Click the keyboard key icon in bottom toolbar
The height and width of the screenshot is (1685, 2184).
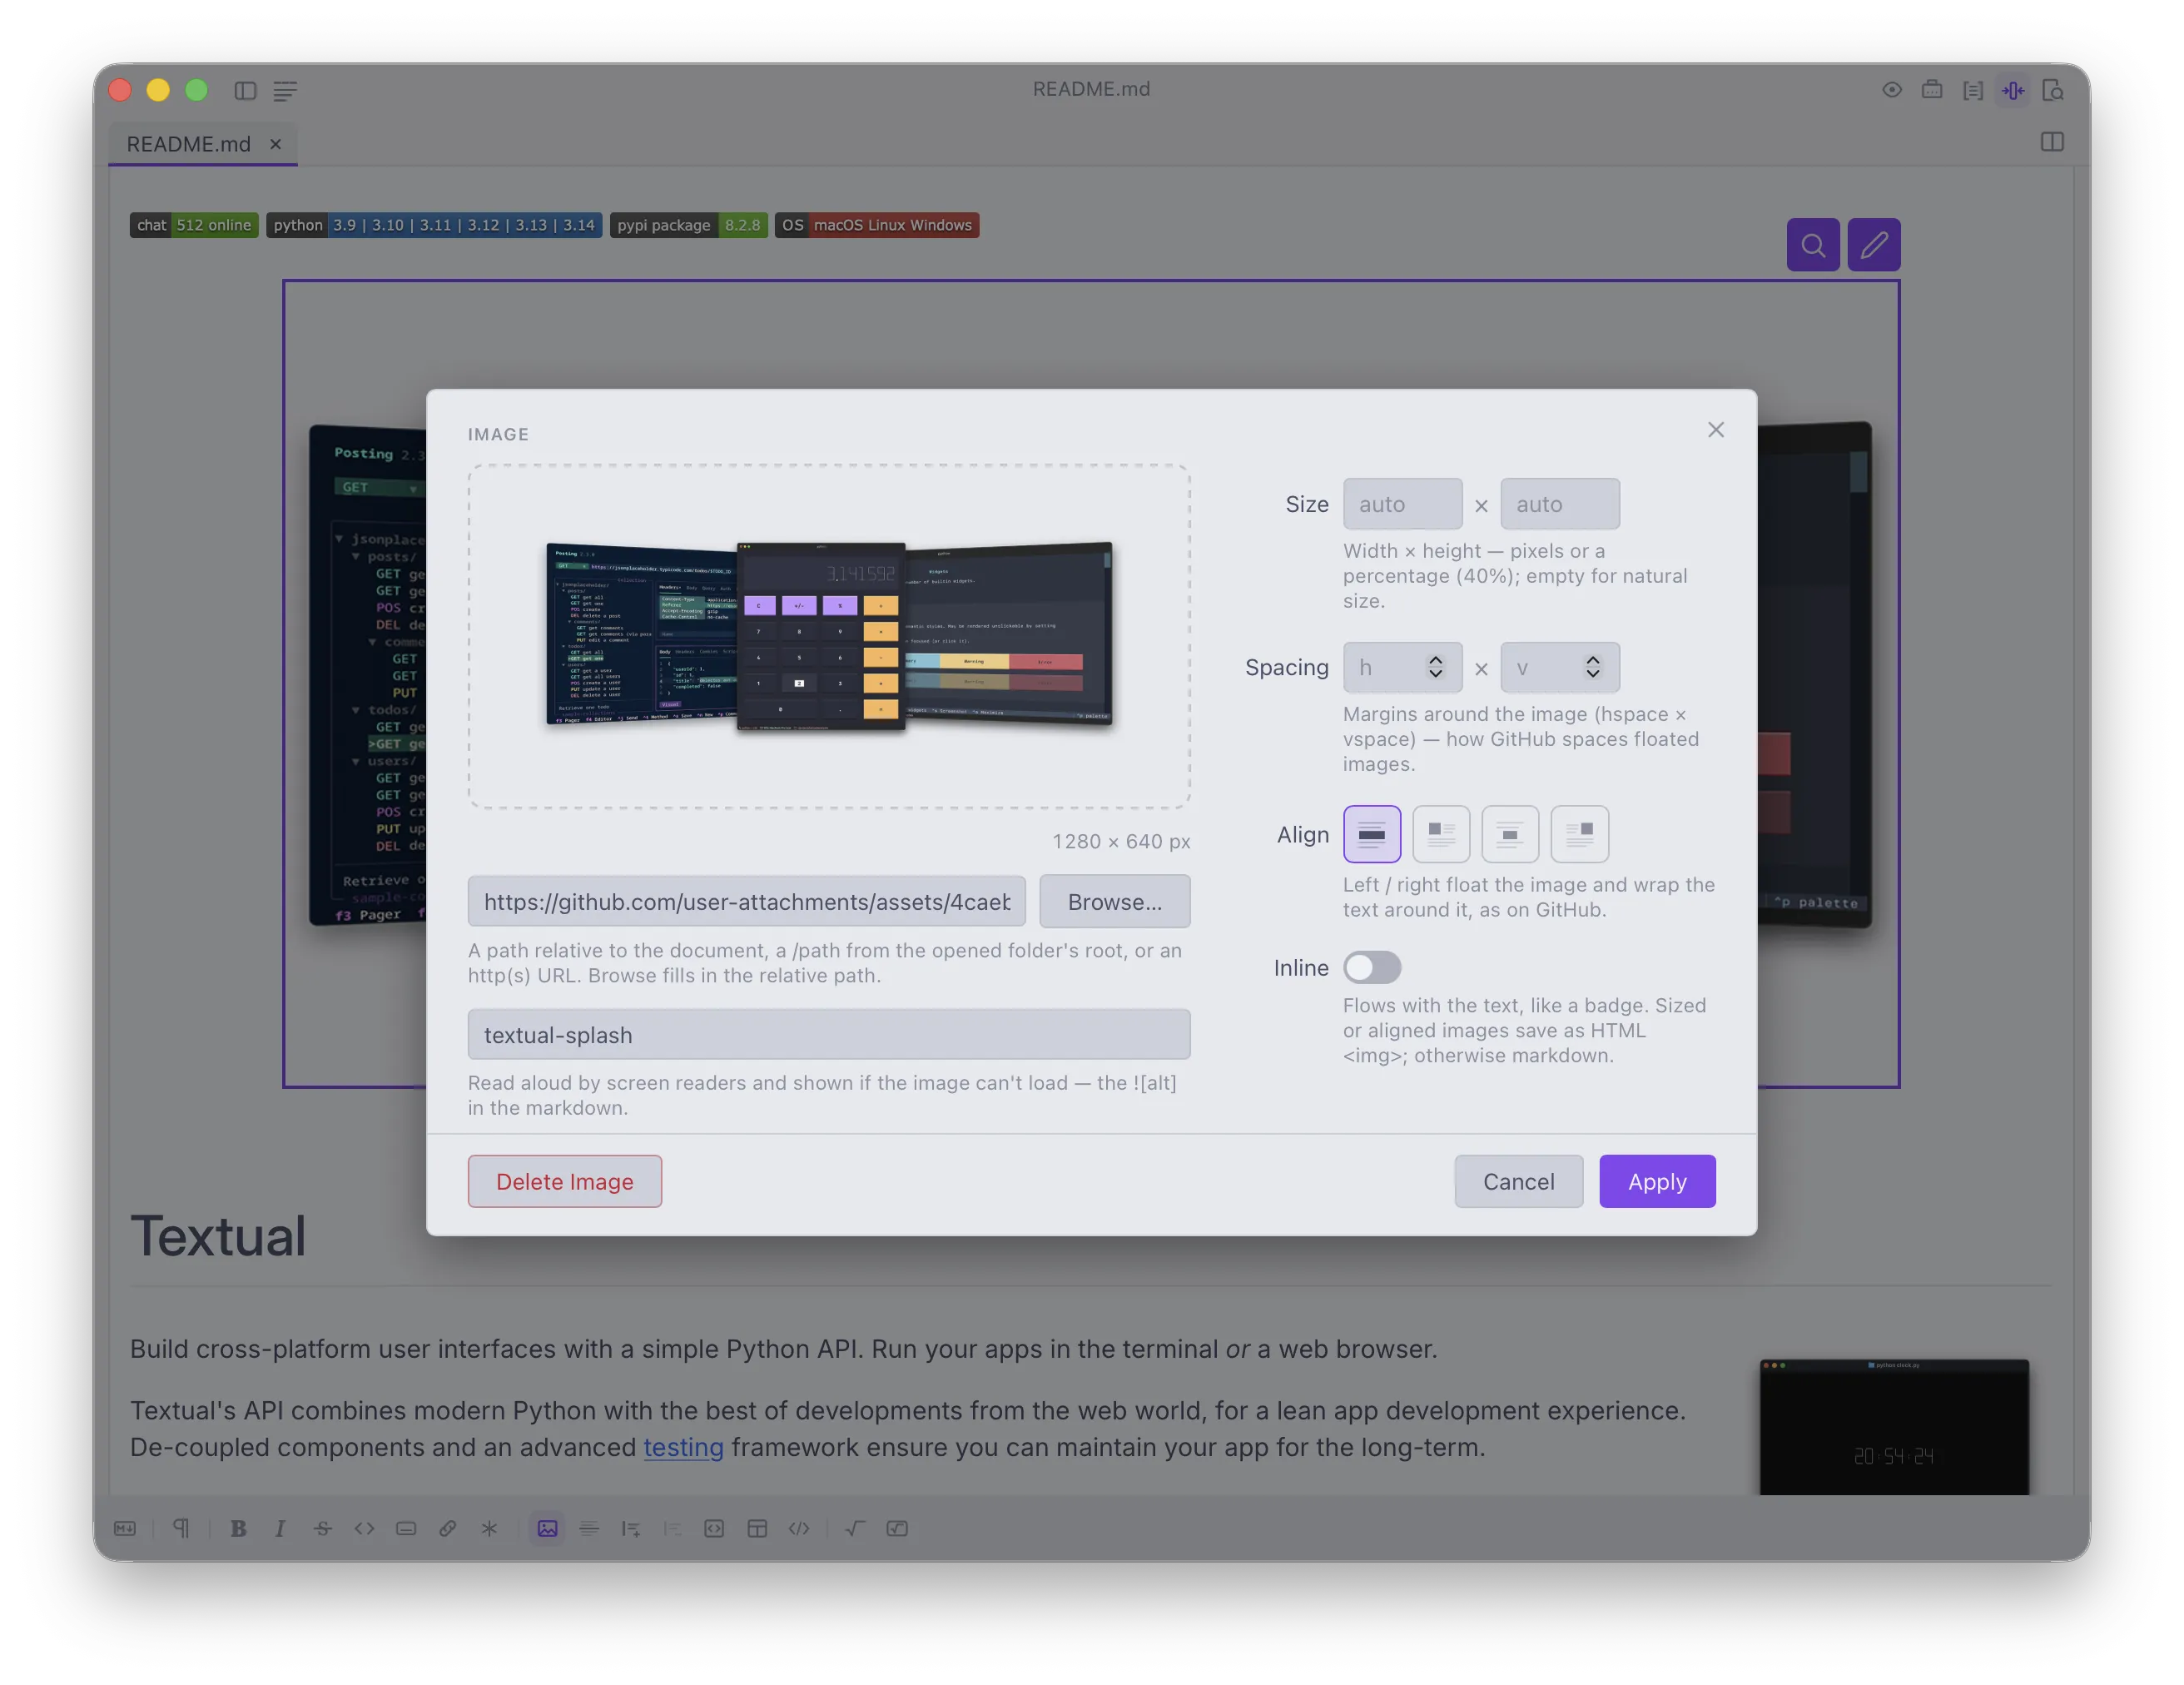pos(406,1528)
